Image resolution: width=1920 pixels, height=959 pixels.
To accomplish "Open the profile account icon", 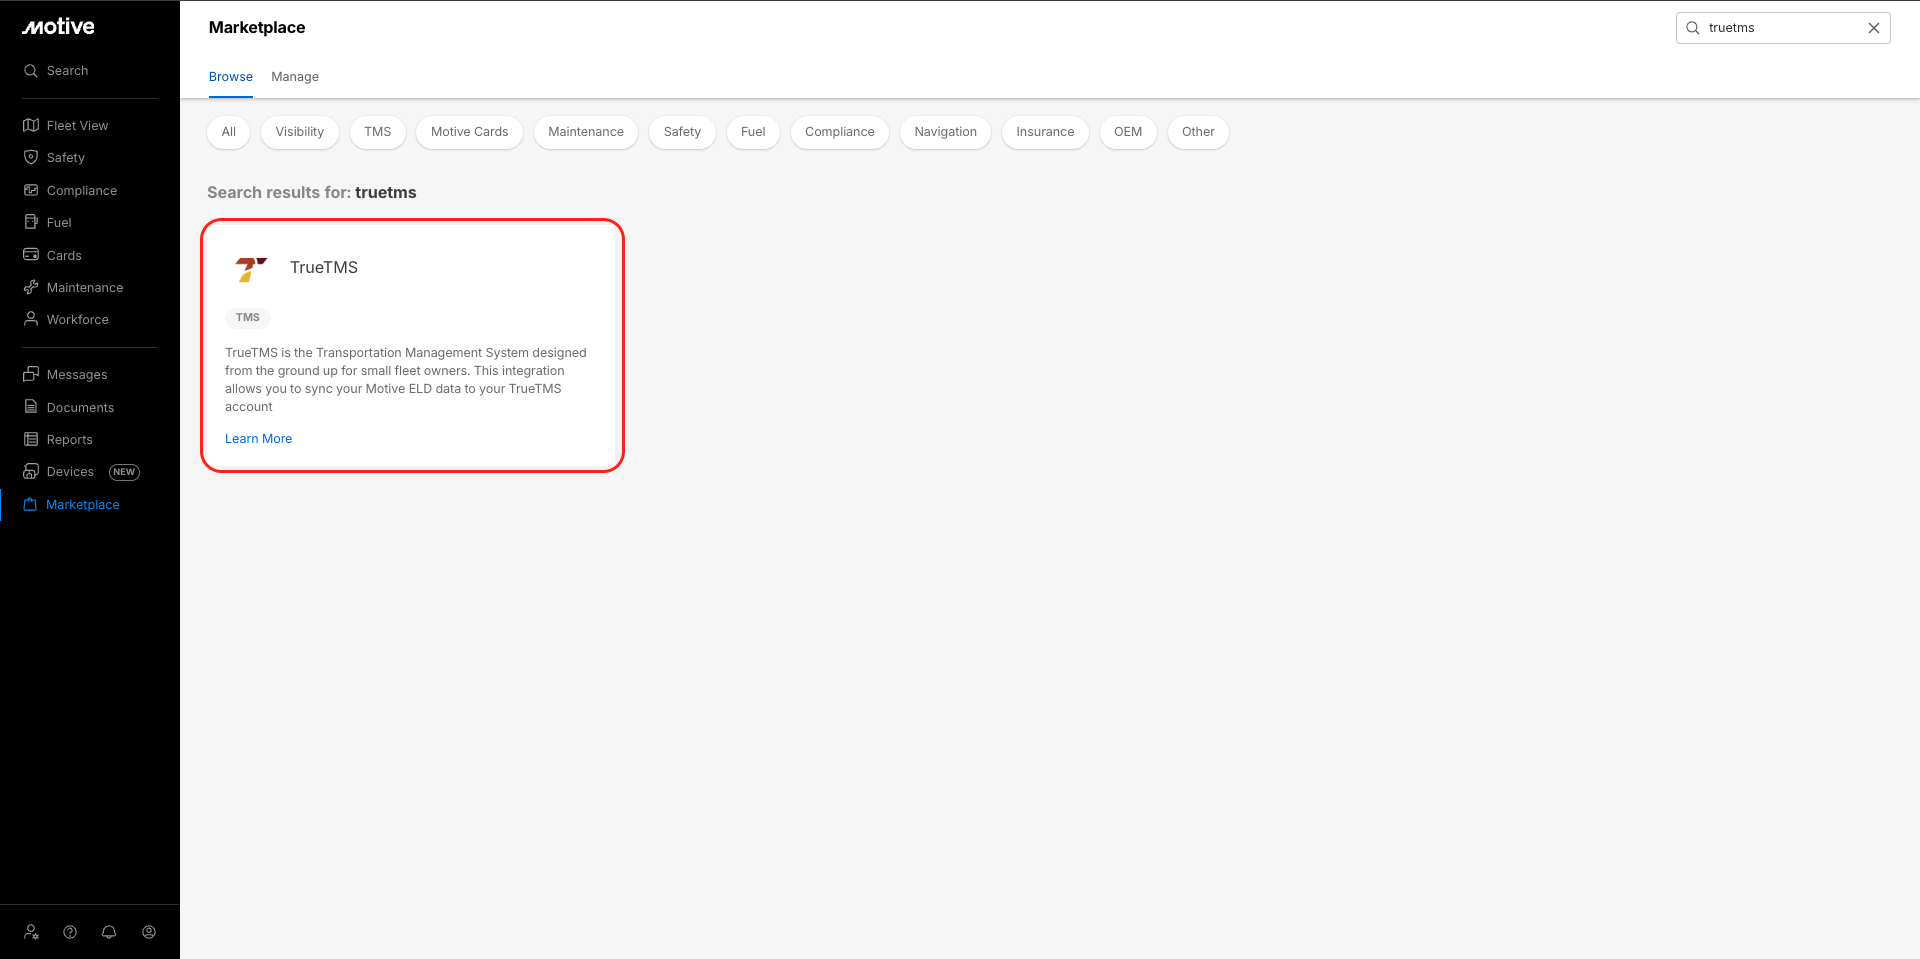I will pyautogui.click(x=149, y=932).
